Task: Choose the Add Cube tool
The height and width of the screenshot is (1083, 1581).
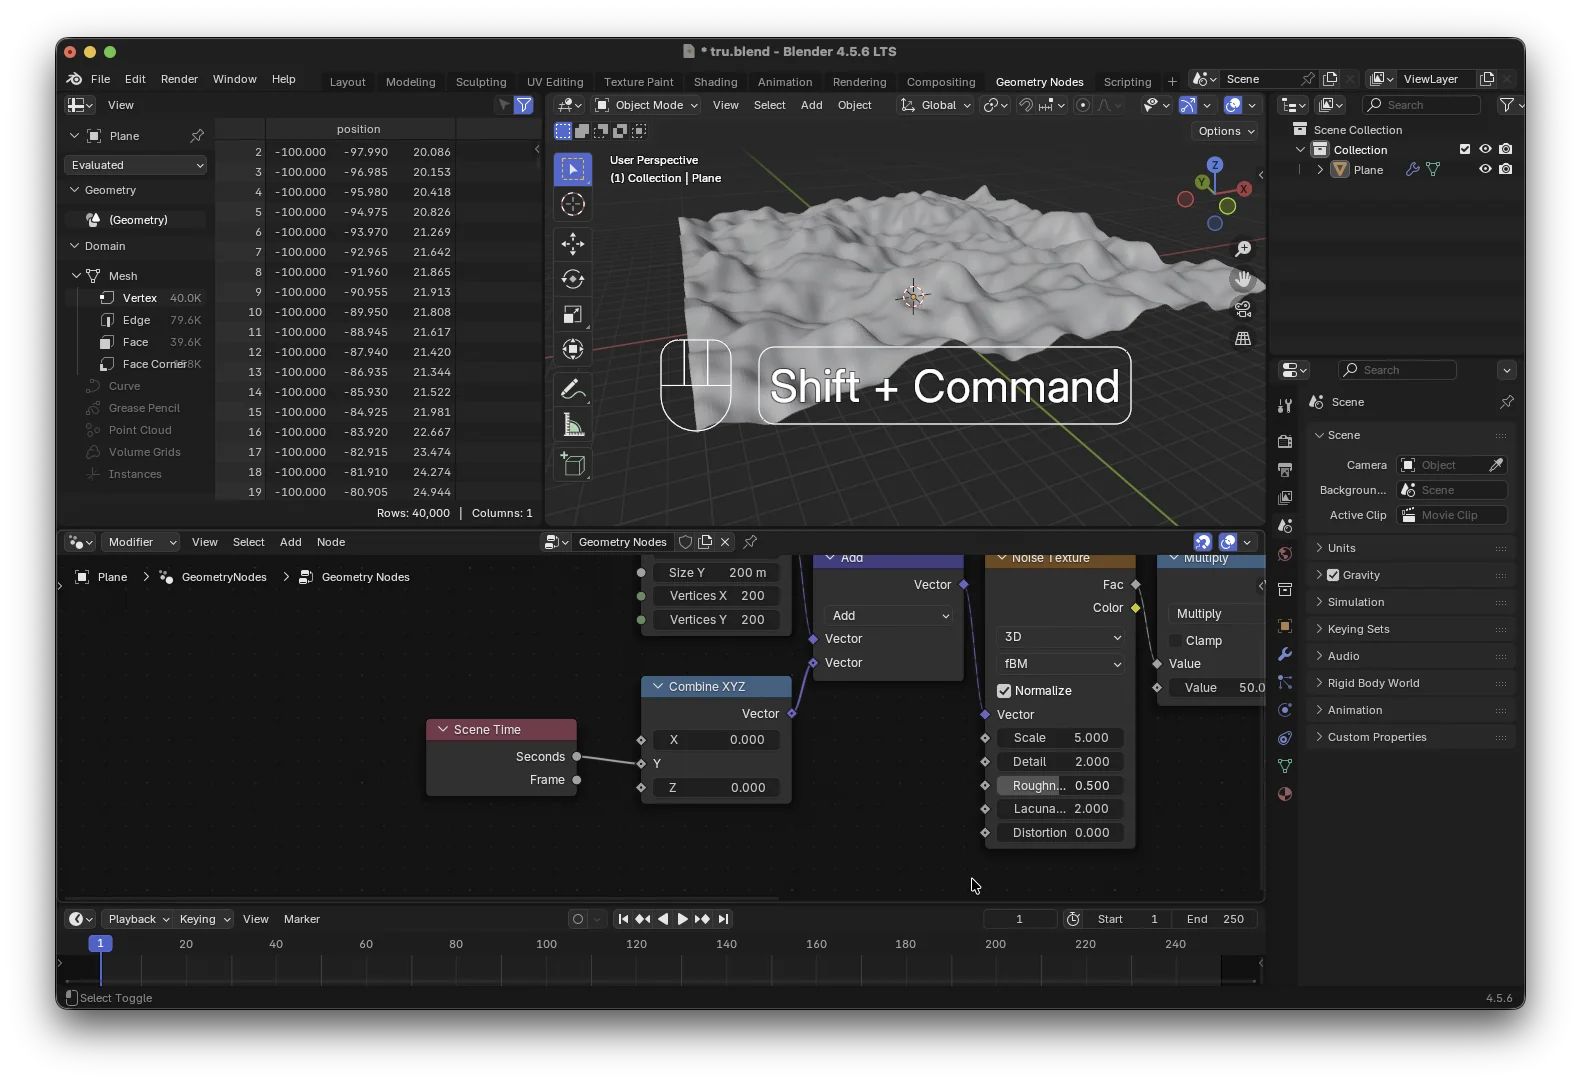Action: click(573, 464)
